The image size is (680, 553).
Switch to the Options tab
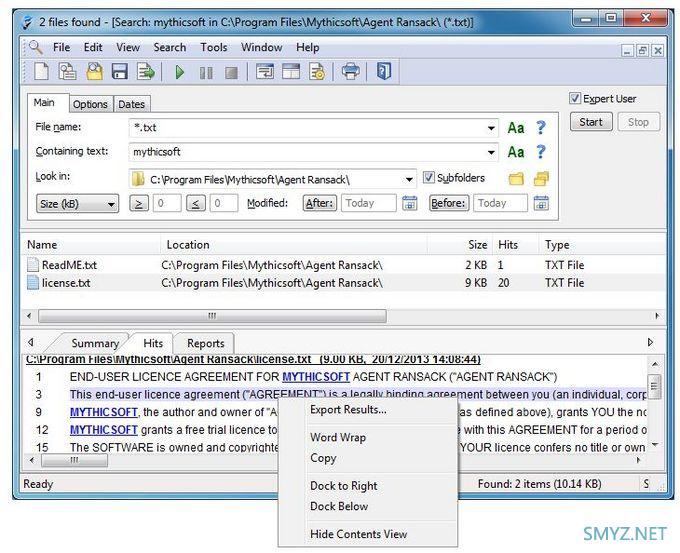coord(90,104)
